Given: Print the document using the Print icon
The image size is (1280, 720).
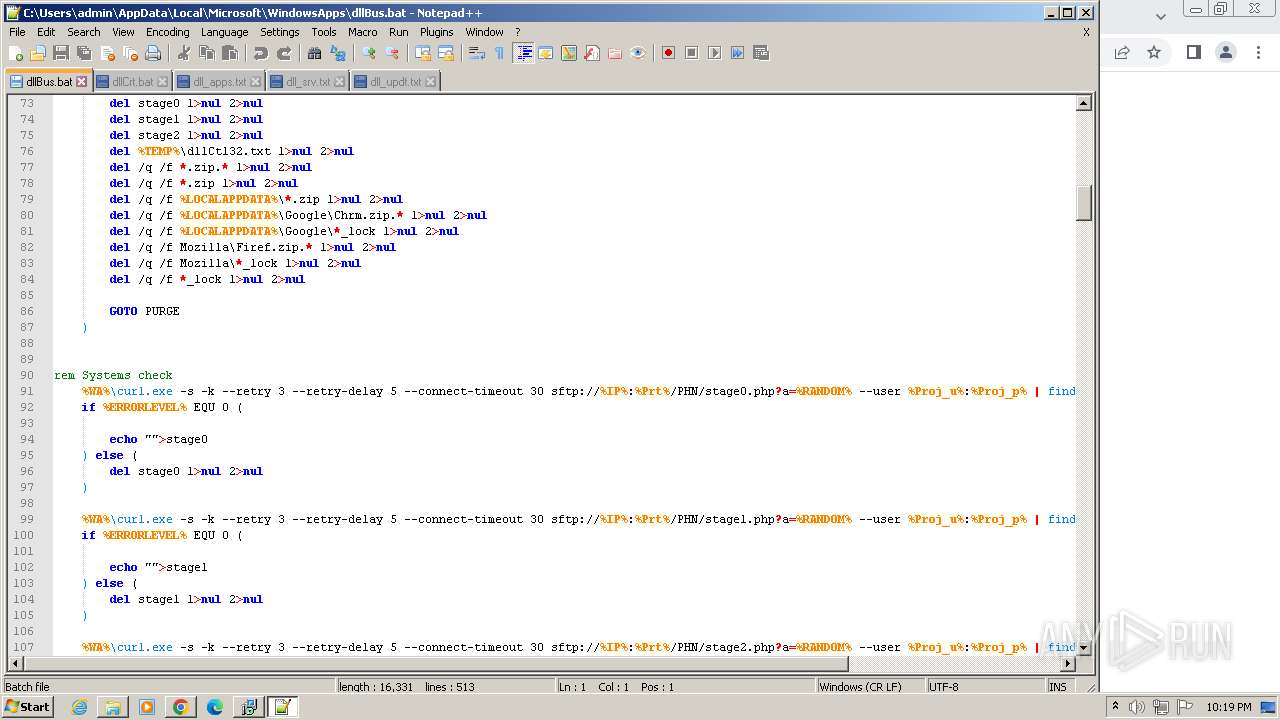Looking at the screenshot, I should click(x=153, y=53).
